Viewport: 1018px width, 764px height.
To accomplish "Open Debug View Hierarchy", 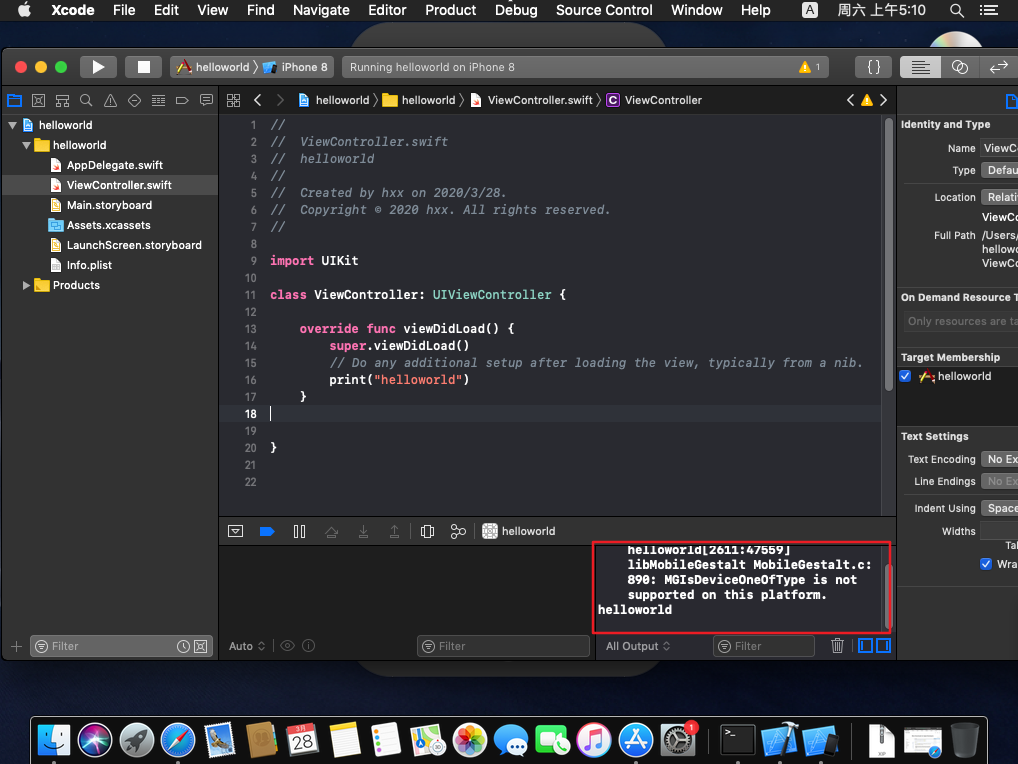I will pos(427,531).
